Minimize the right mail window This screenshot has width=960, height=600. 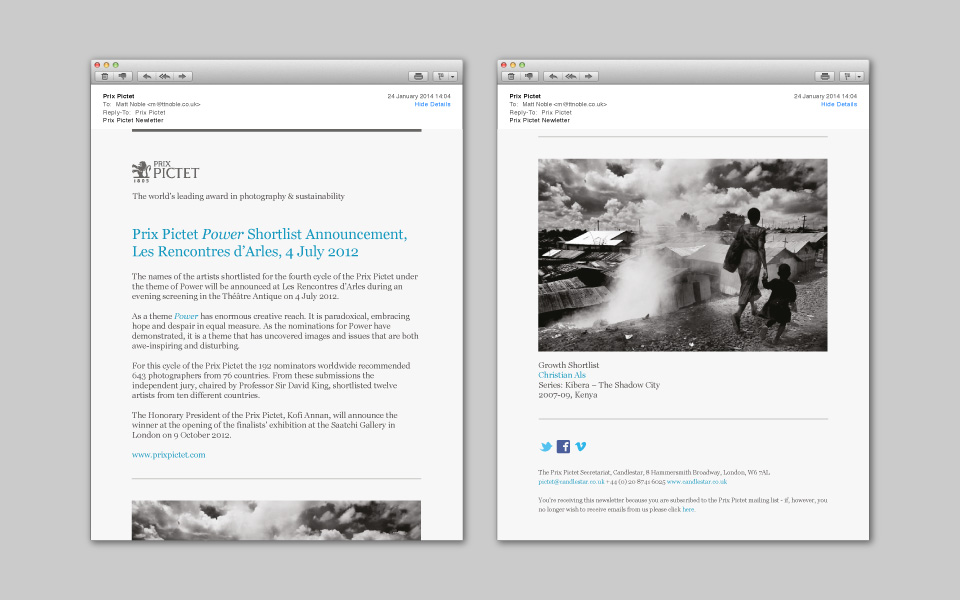tap(512, 65)
